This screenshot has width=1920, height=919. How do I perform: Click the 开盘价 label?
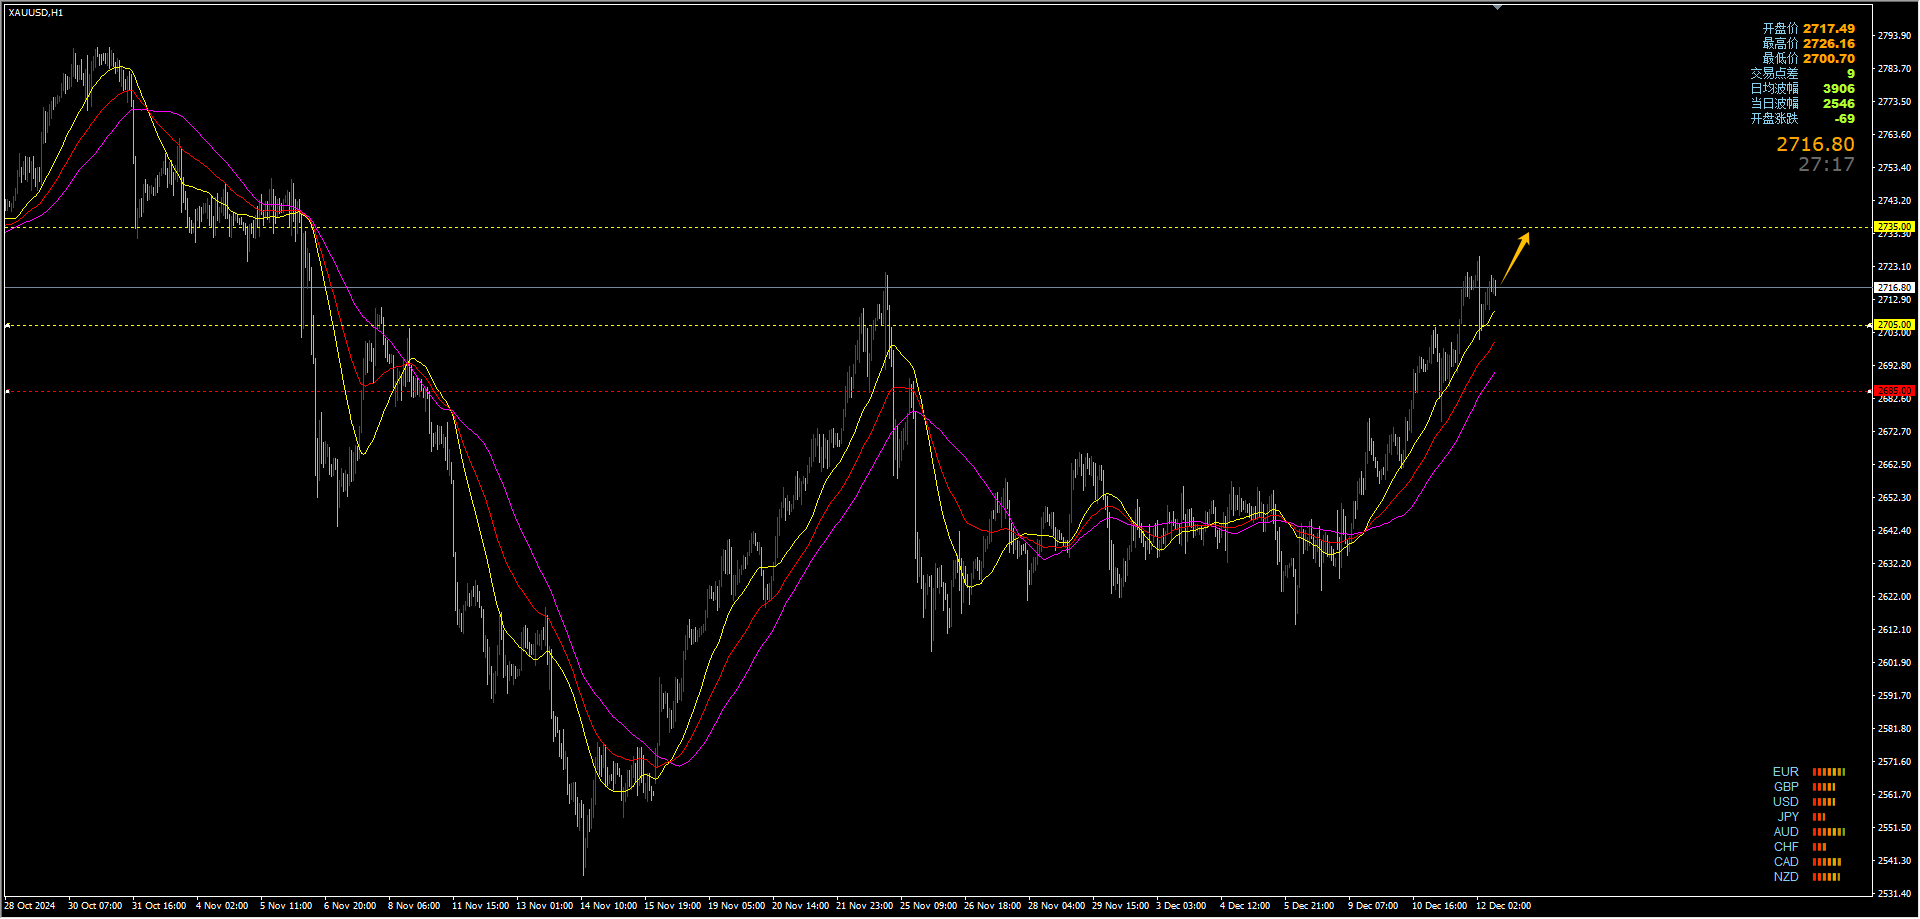tap(1780, 29)
